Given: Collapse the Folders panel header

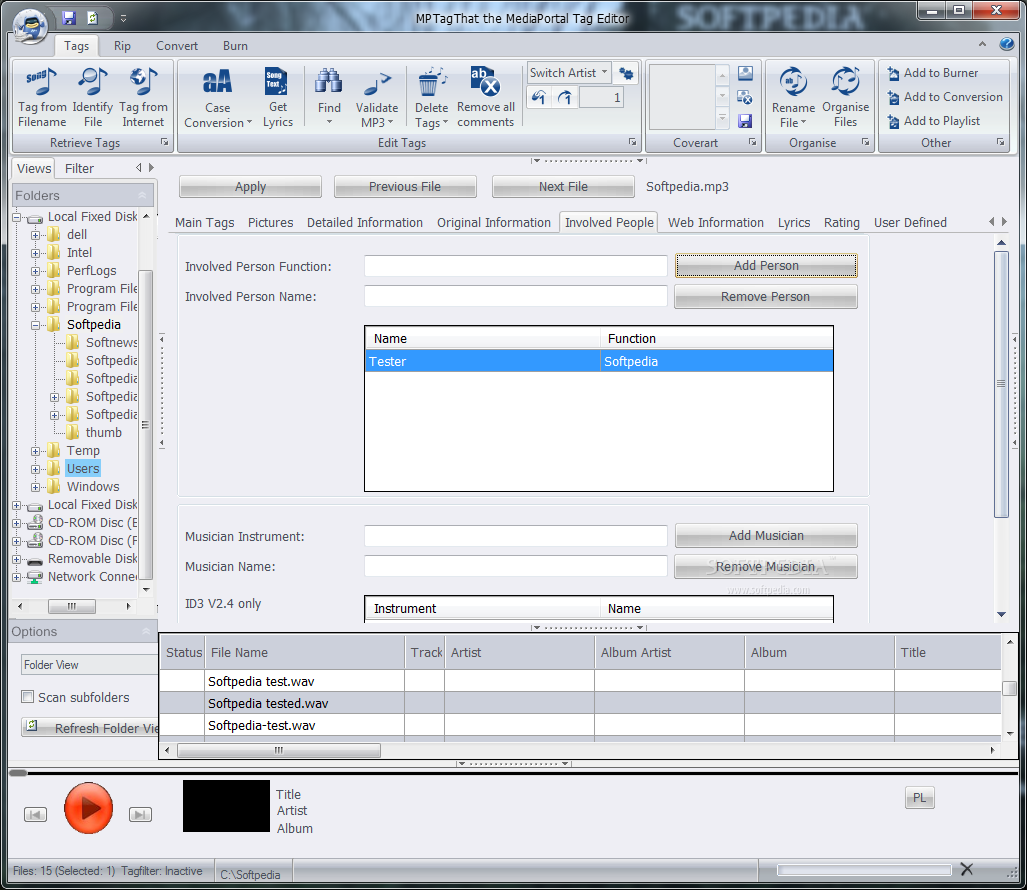Looking at the screenshot, I should 142,195.
